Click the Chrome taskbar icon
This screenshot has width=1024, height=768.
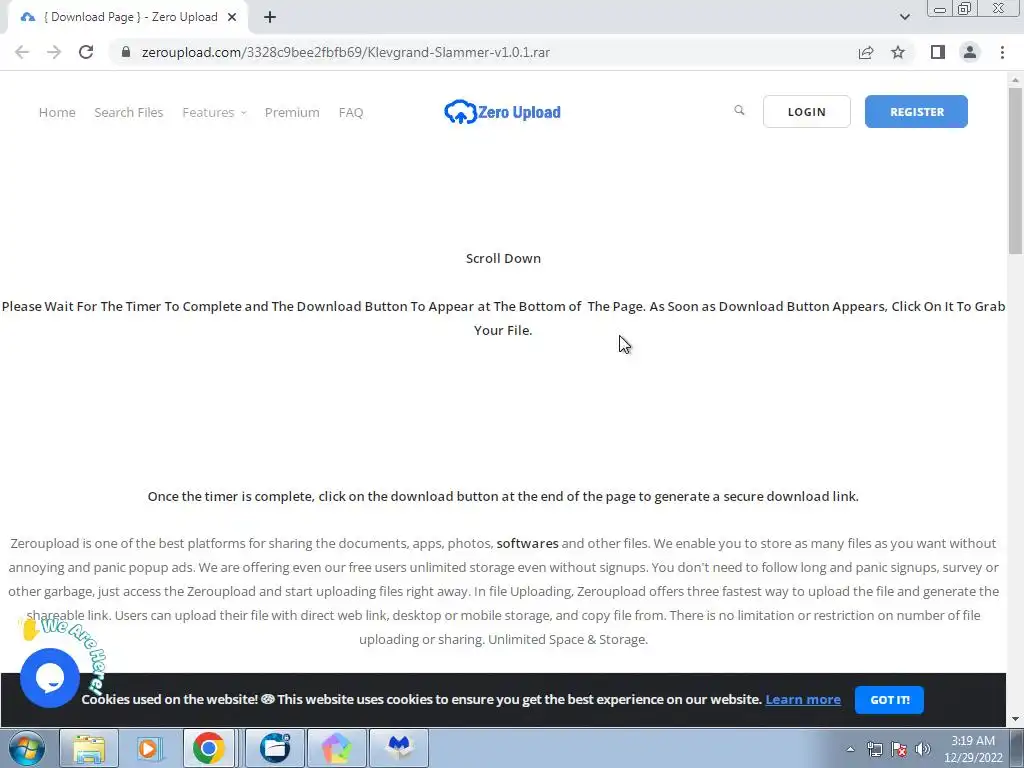coord(208,748)
